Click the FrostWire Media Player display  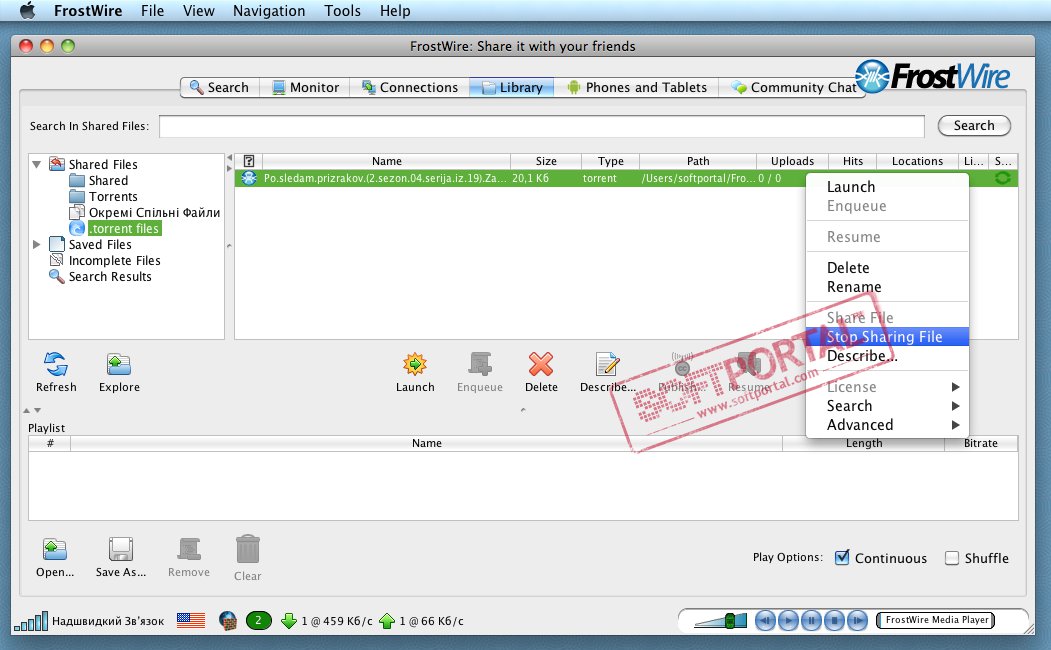pyautogui.click(x=936, y=620)
